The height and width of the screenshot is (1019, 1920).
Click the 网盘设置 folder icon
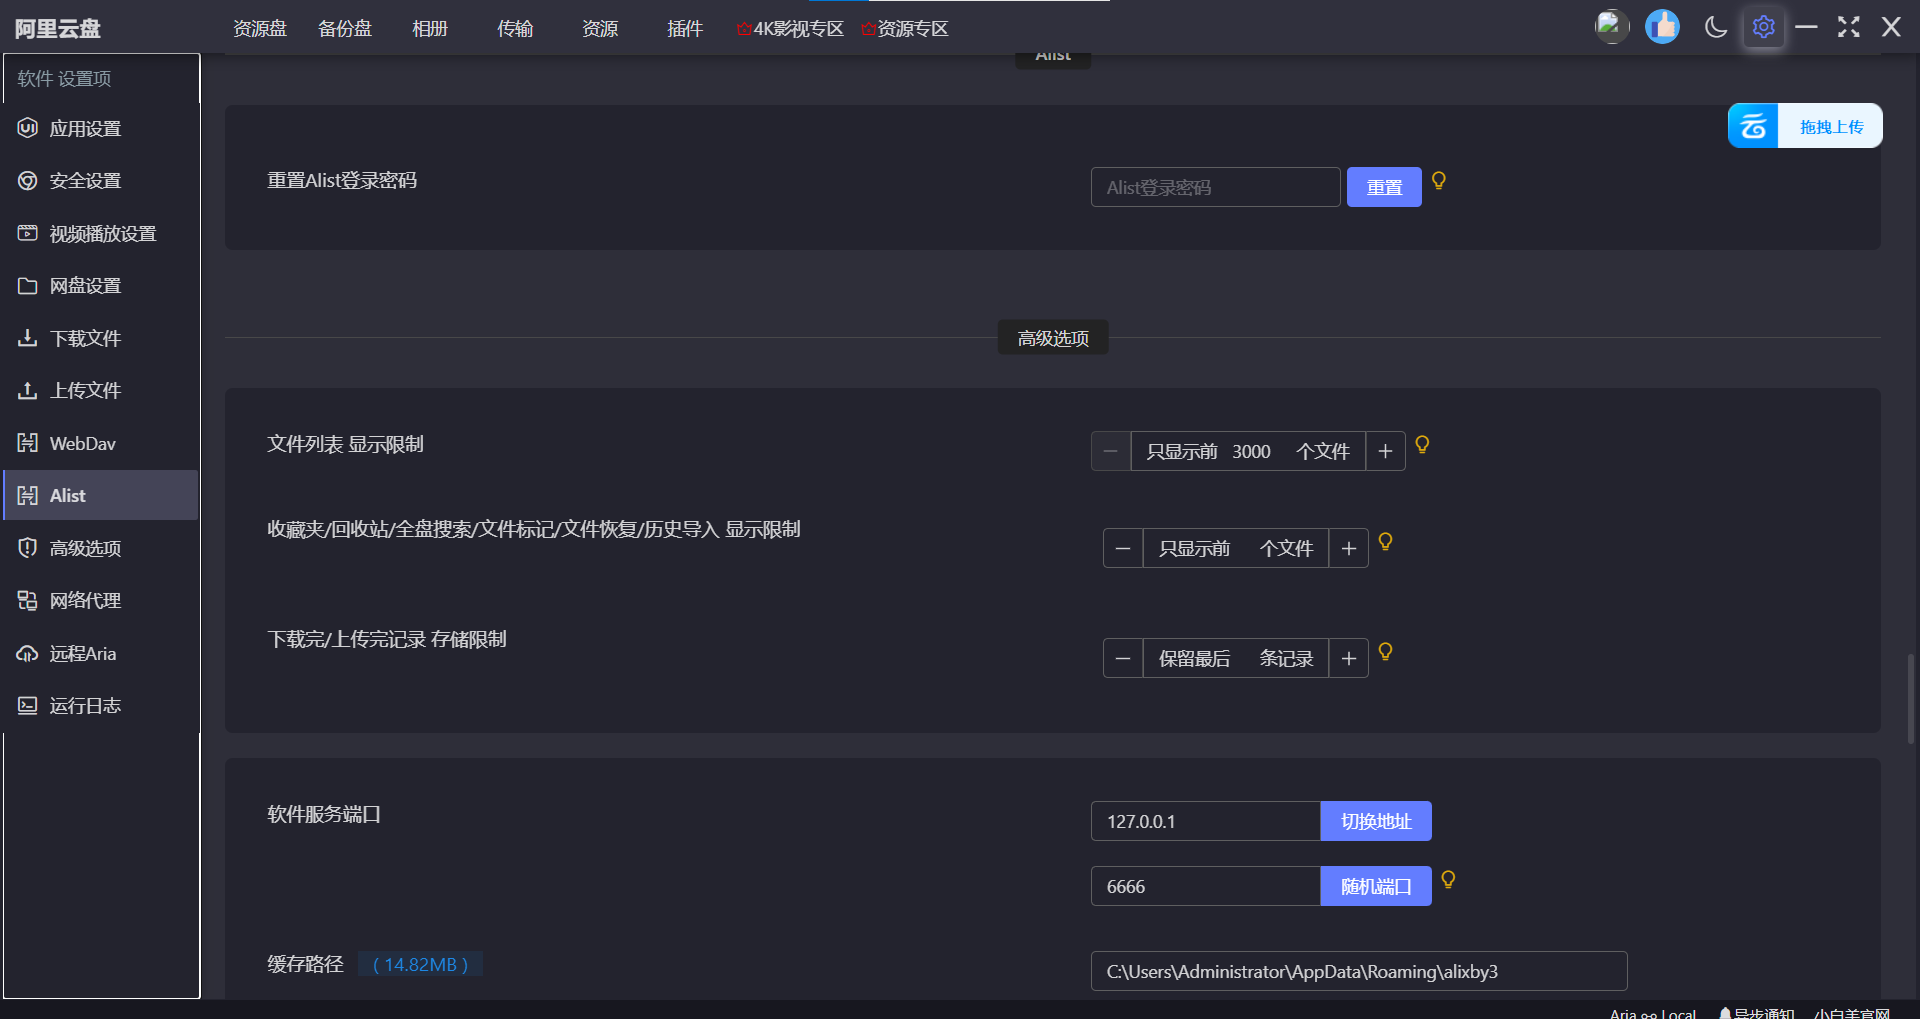point(28,286)
